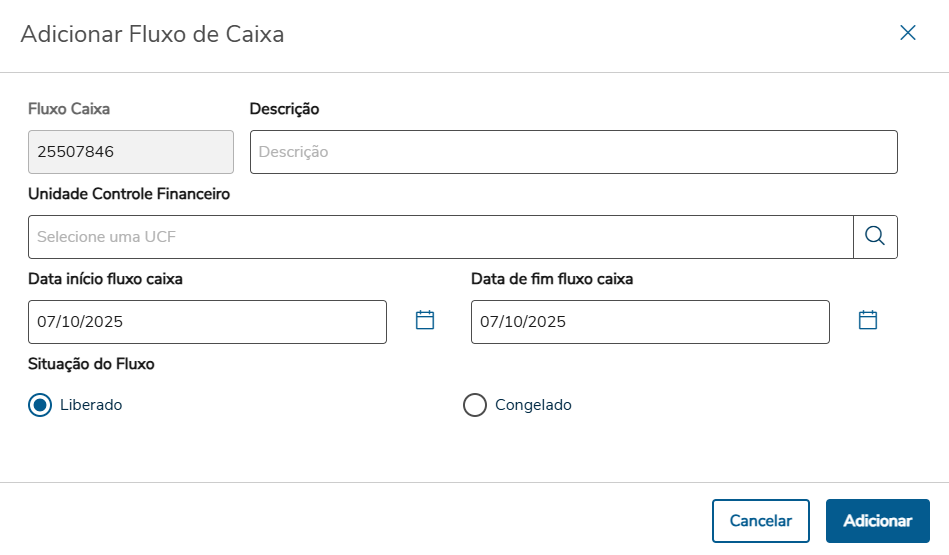Viewport: 949px width, 555px height.
Task: Select the Liberado radio option
Action: coord(40,405)
